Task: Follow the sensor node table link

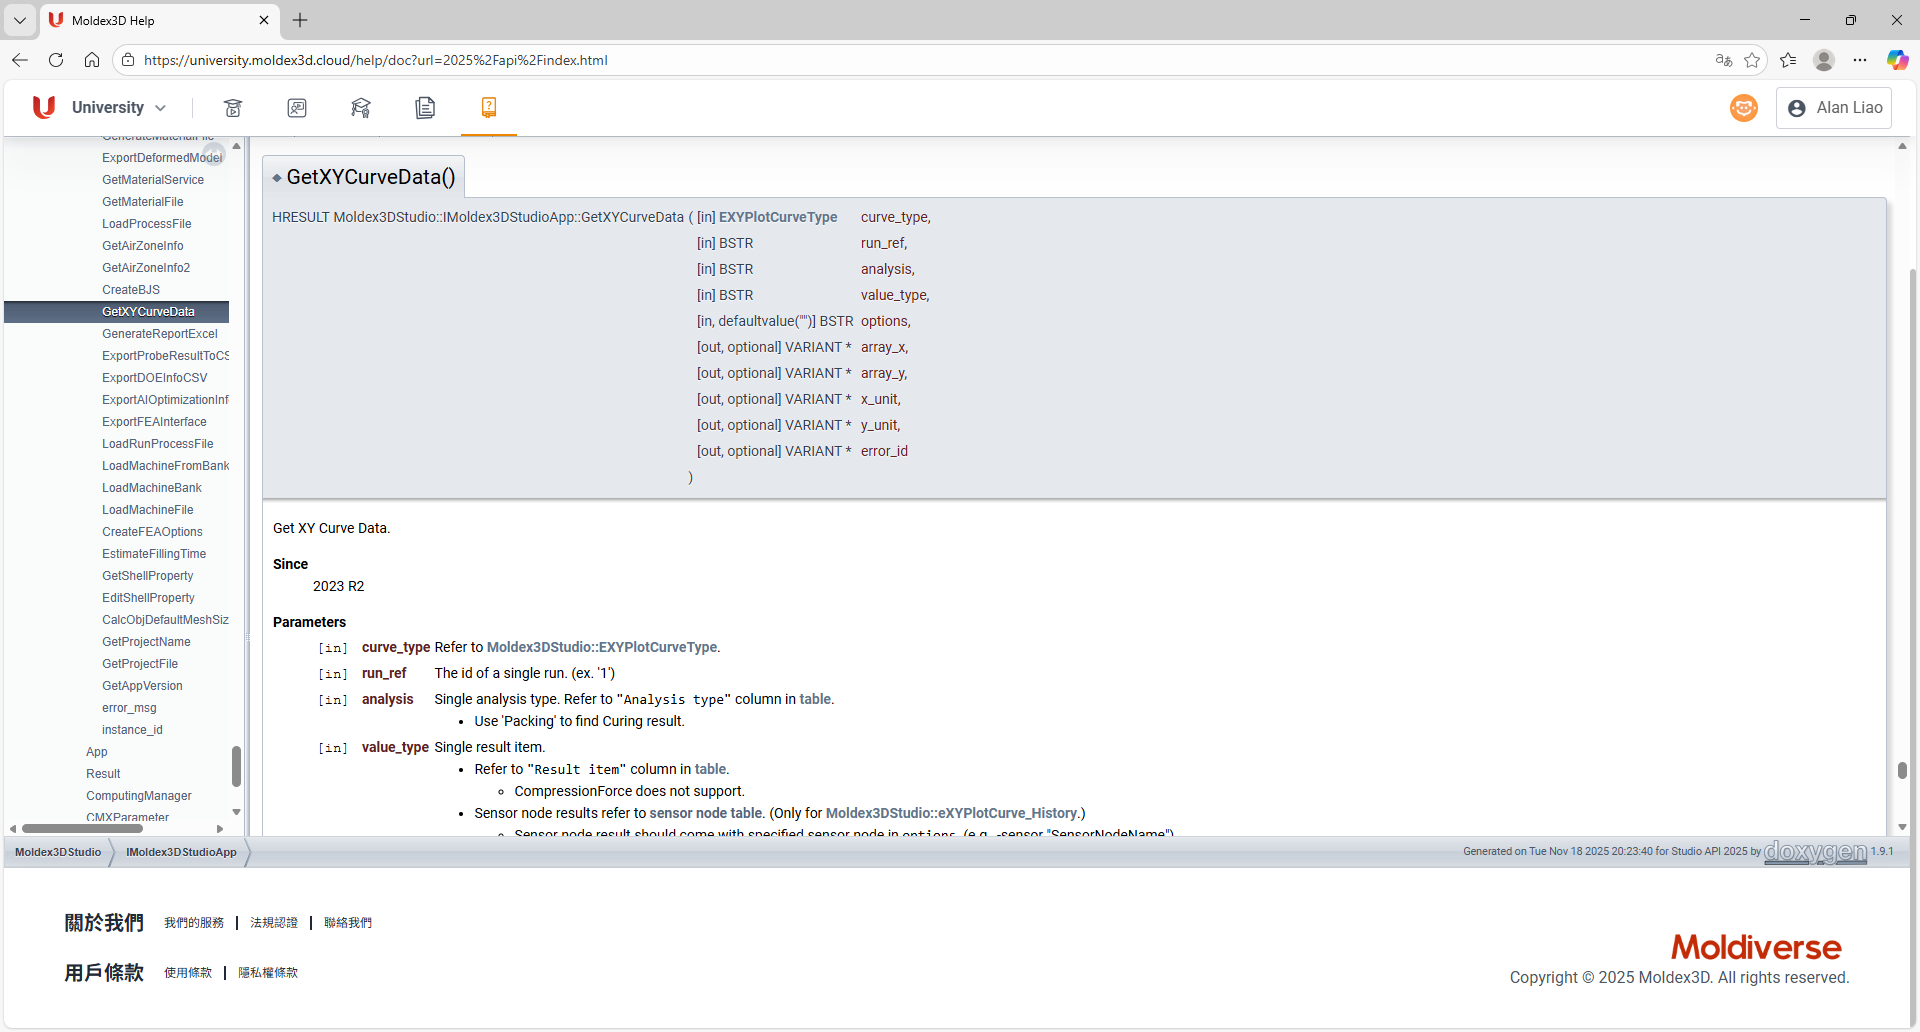Action: coord(705,813)
